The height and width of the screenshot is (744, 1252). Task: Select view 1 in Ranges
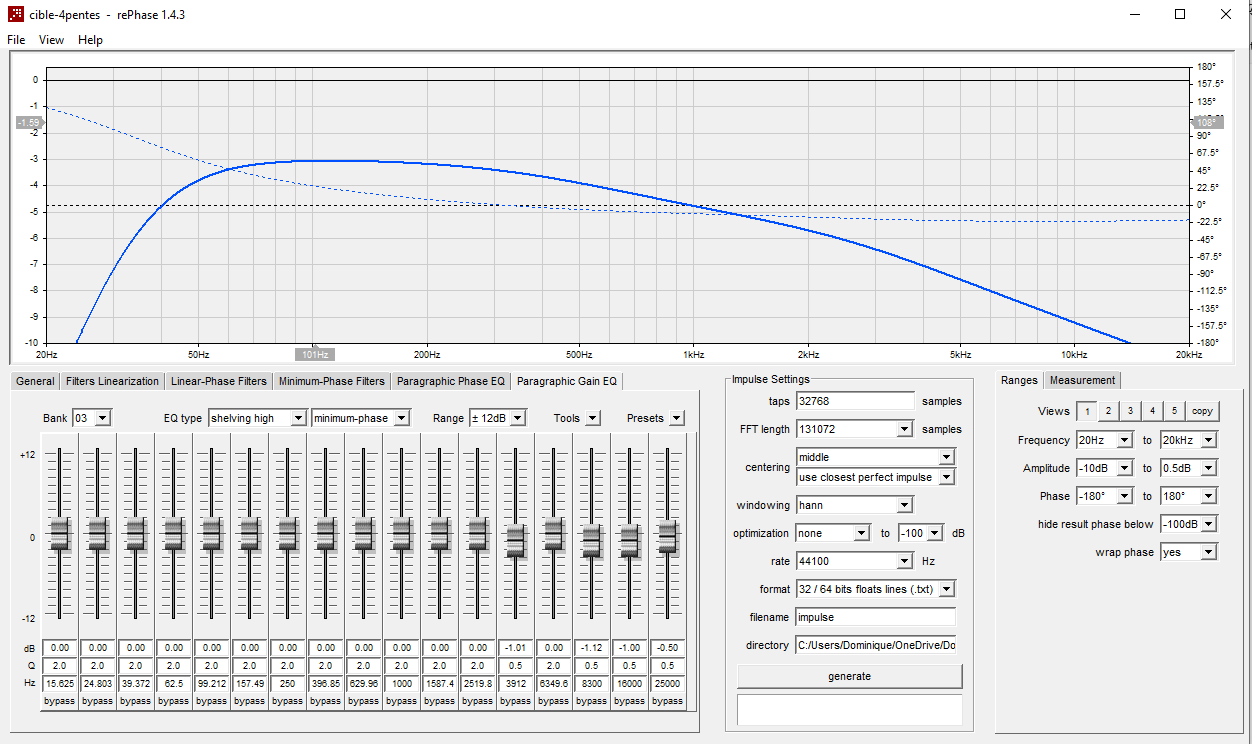(x=1086, y=411)
